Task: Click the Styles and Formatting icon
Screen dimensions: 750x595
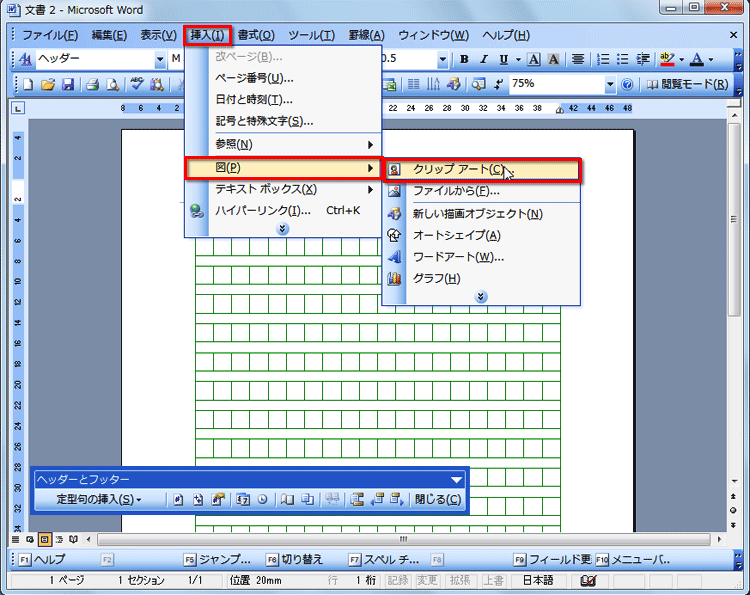Action: coord(25,59)
